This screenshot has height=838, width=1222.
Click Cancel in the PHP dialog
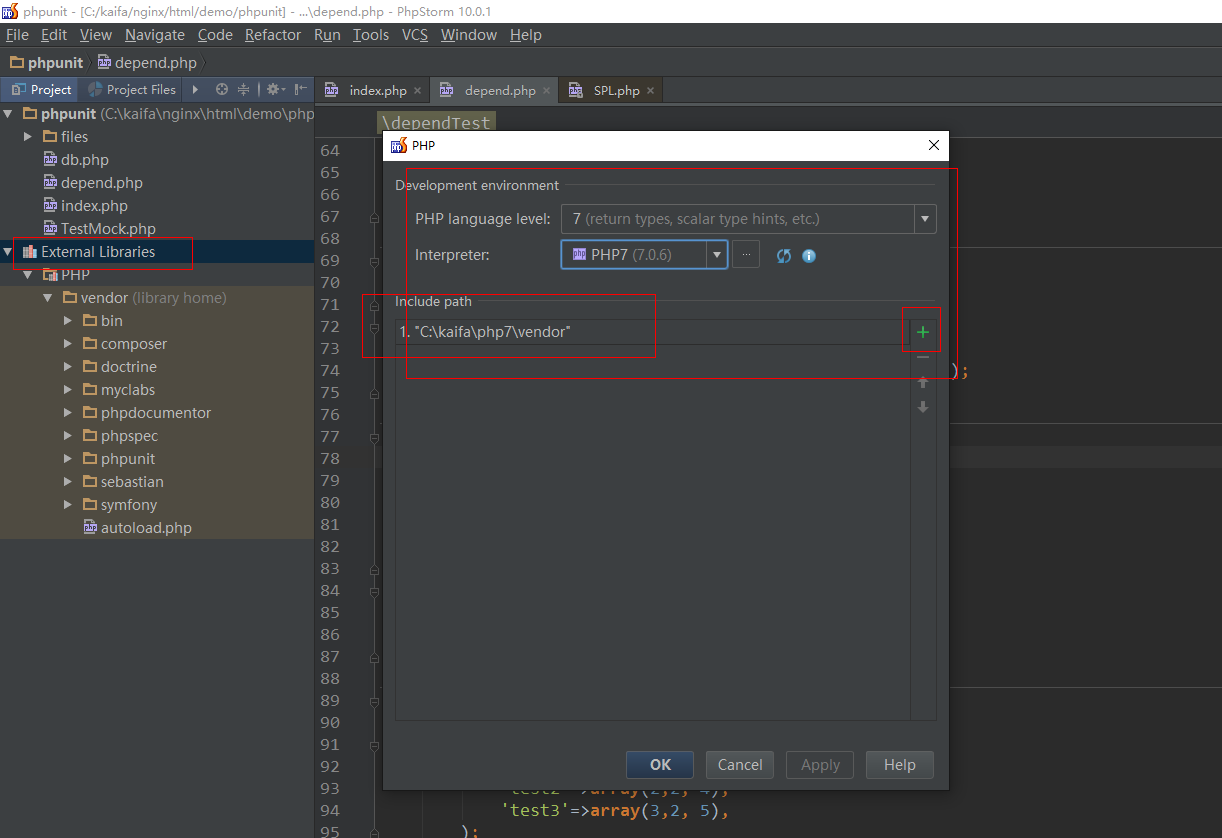[x=740, y=765]
